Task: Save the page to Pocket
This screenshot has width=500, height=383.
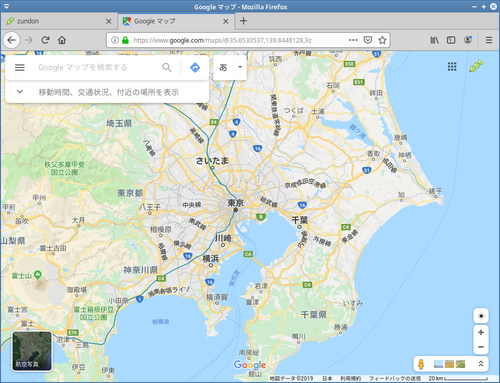Action: 368,40
